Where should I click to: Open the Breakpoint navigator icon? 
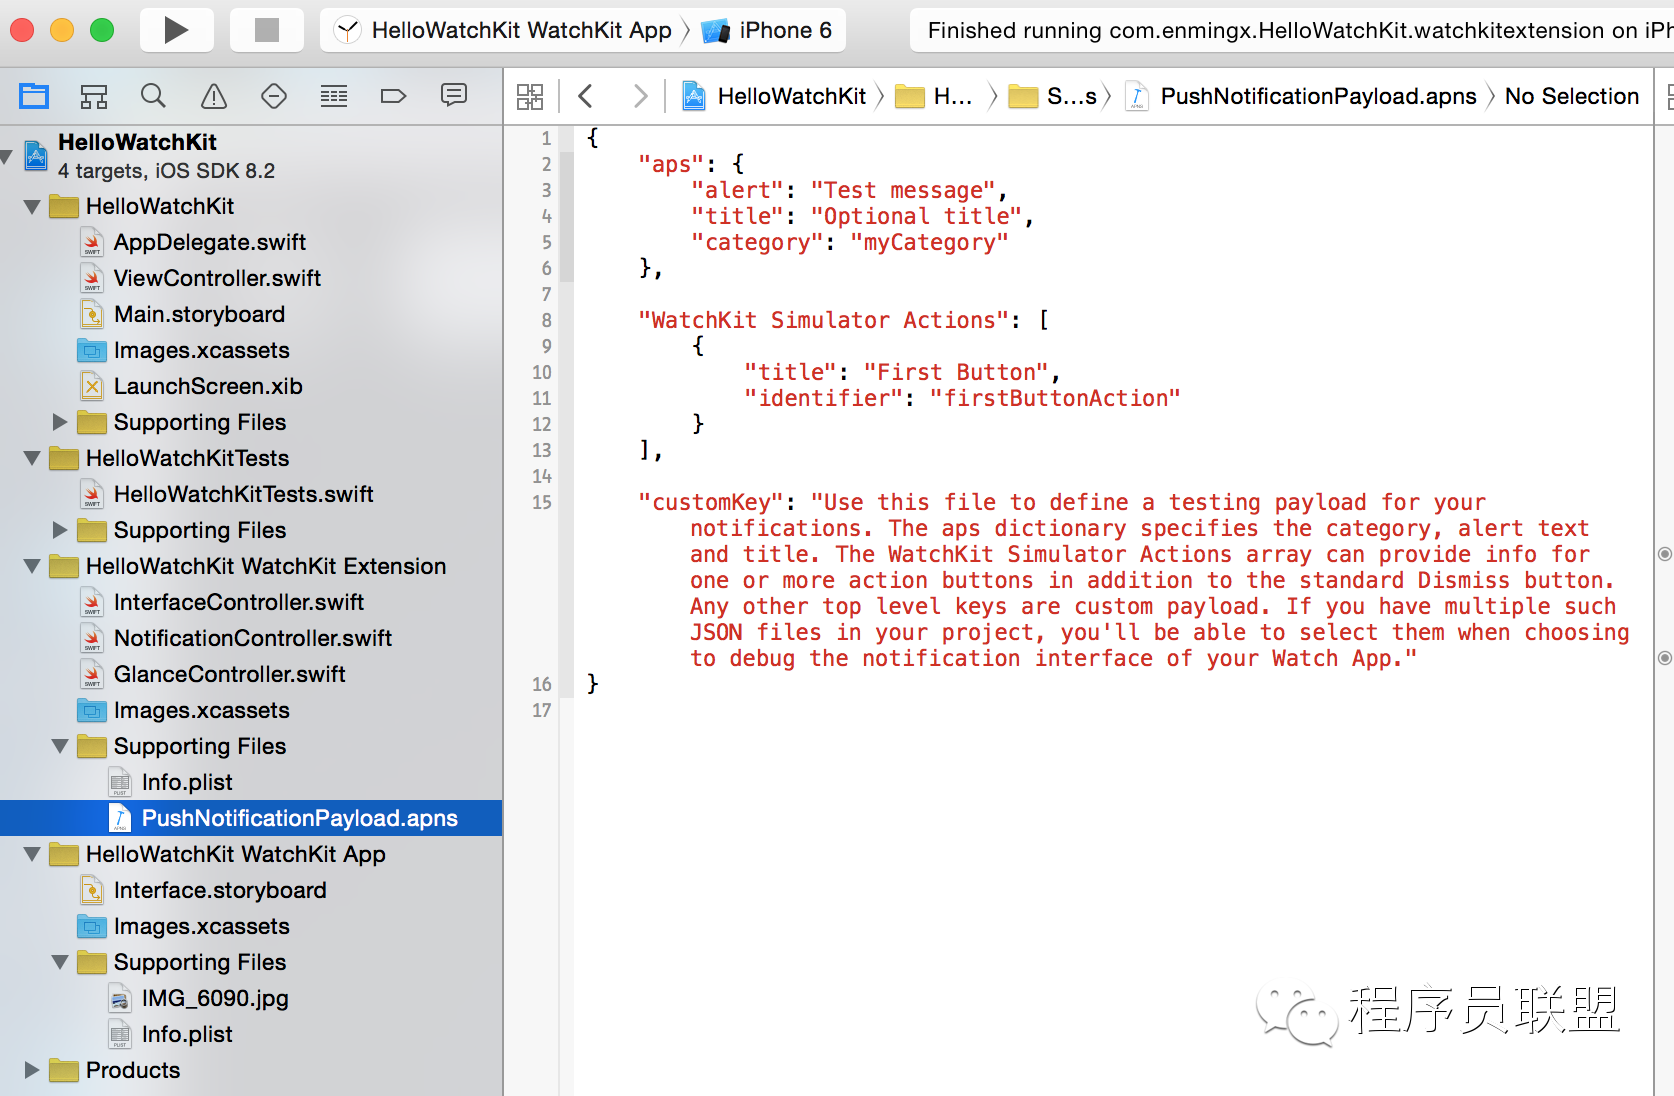[394, 96]
